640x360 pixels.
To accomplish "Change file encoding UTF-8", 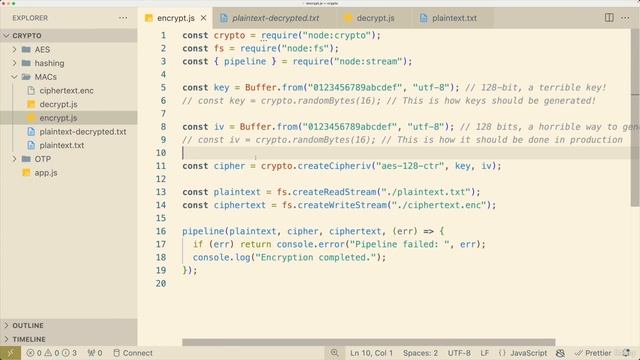I will 459,353.
